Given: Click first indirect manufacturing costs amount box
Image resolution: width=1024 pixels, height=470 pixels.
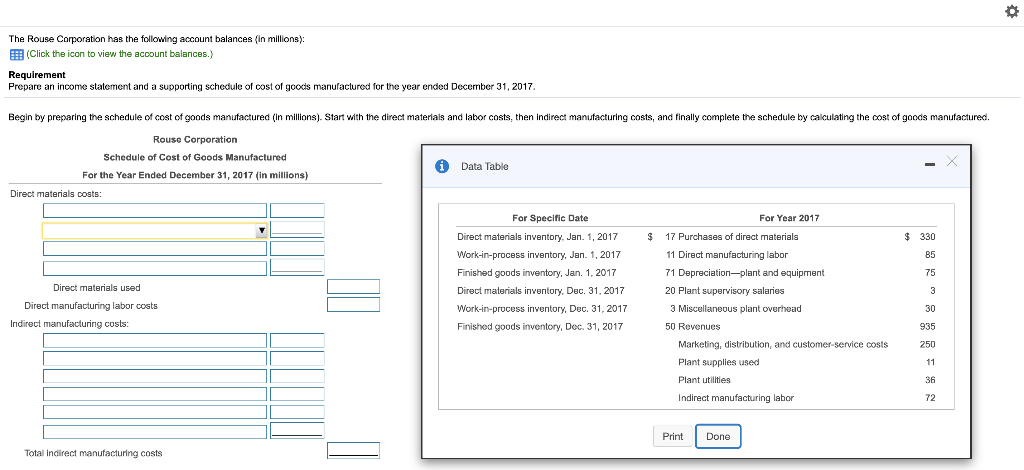Looking at the screenshot, I should [x=298, y=341].
